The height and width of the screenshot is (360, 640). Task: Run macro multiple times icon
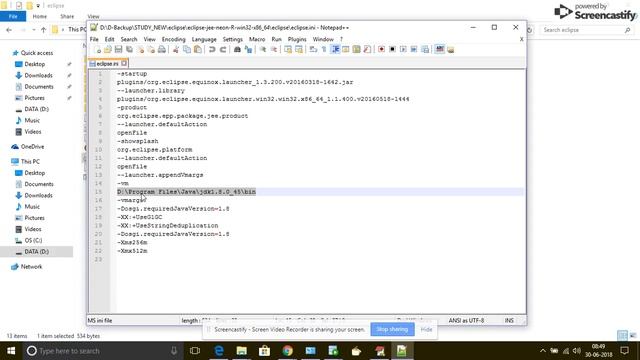tap(414, 49)
